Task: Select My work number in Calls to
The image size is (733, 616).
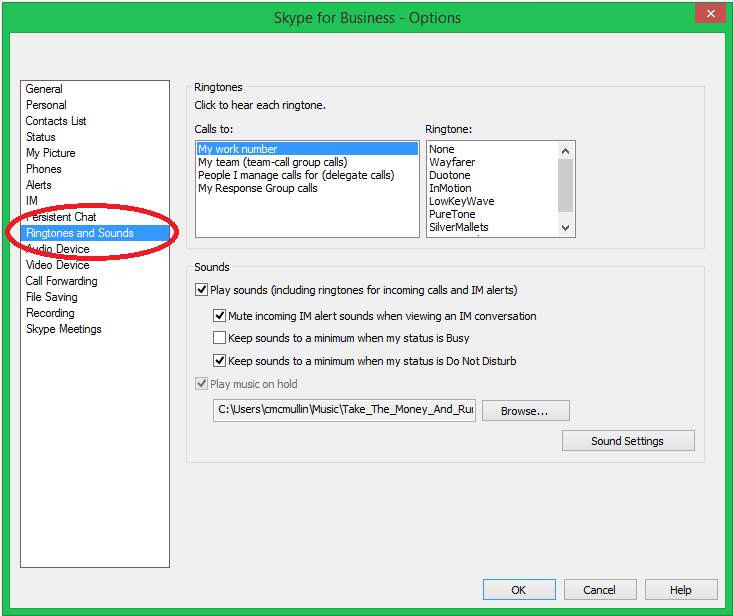Action: pyautogui.click(x=307, y=149)
